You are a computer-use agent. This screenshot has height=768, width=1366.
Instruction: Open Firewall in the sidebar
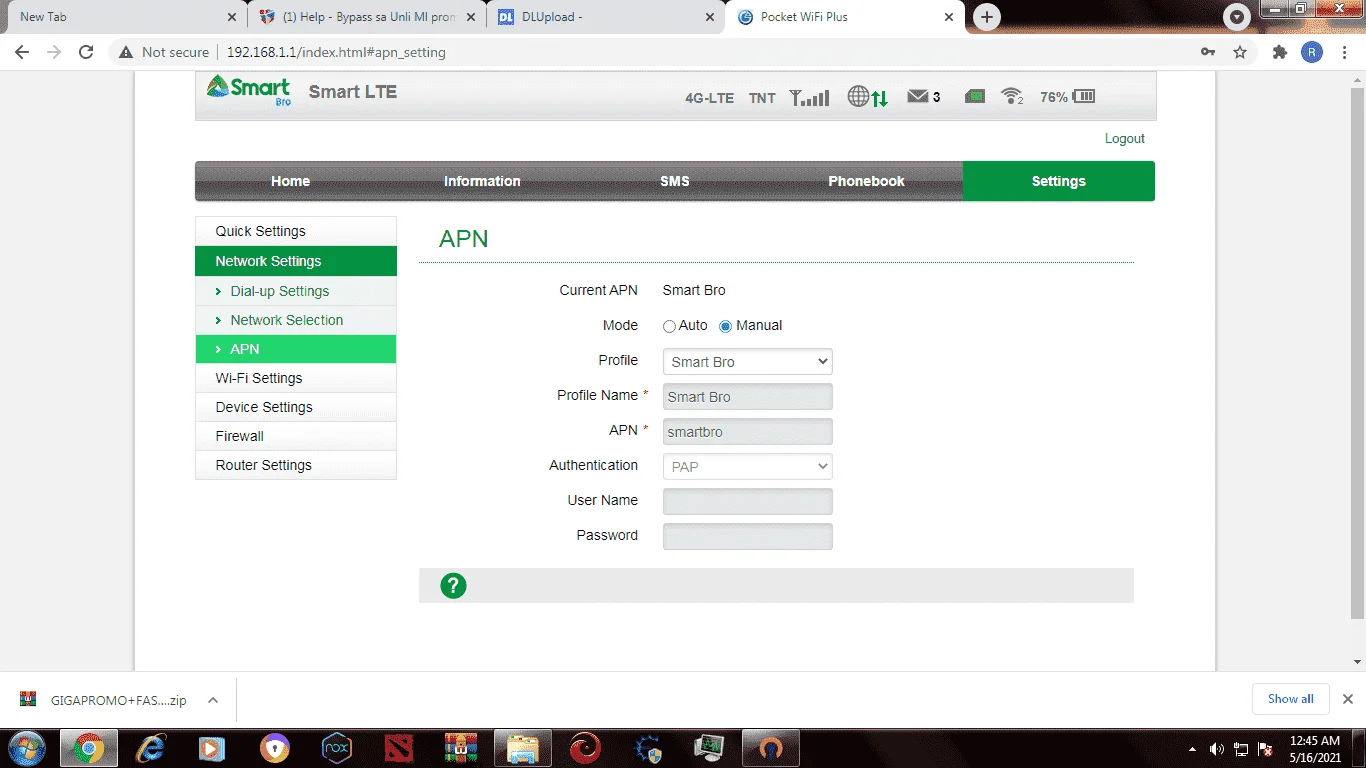[296, 436]
